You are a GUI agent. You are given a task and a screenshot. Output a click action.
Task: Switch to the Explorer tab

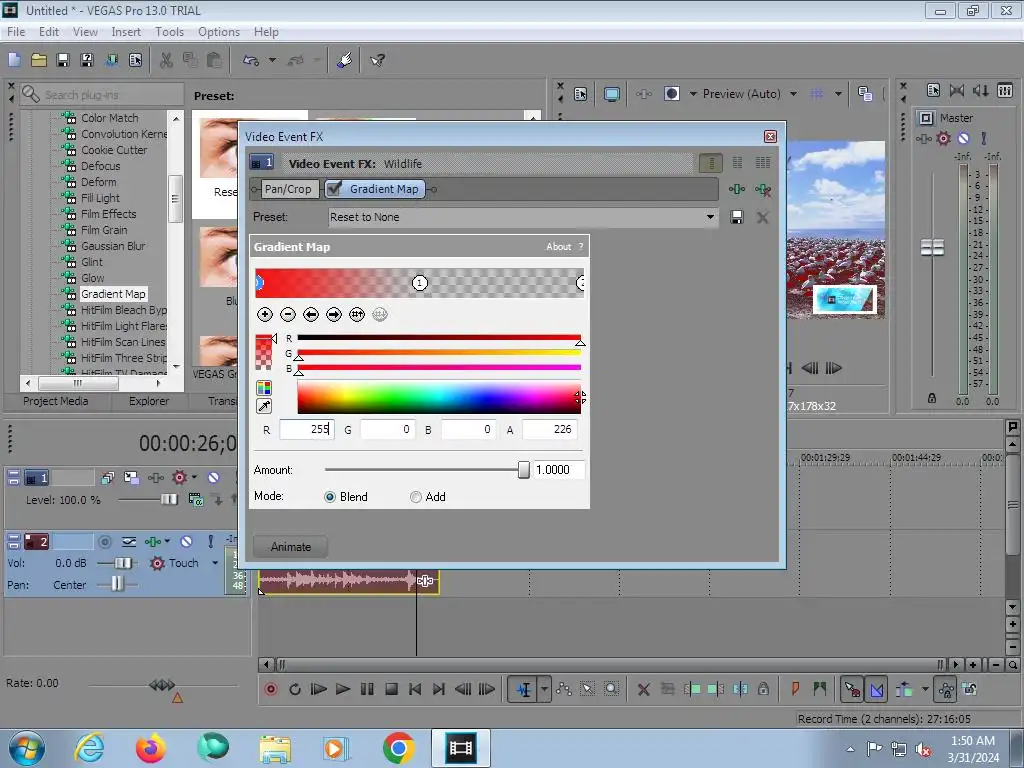point(149,401)
